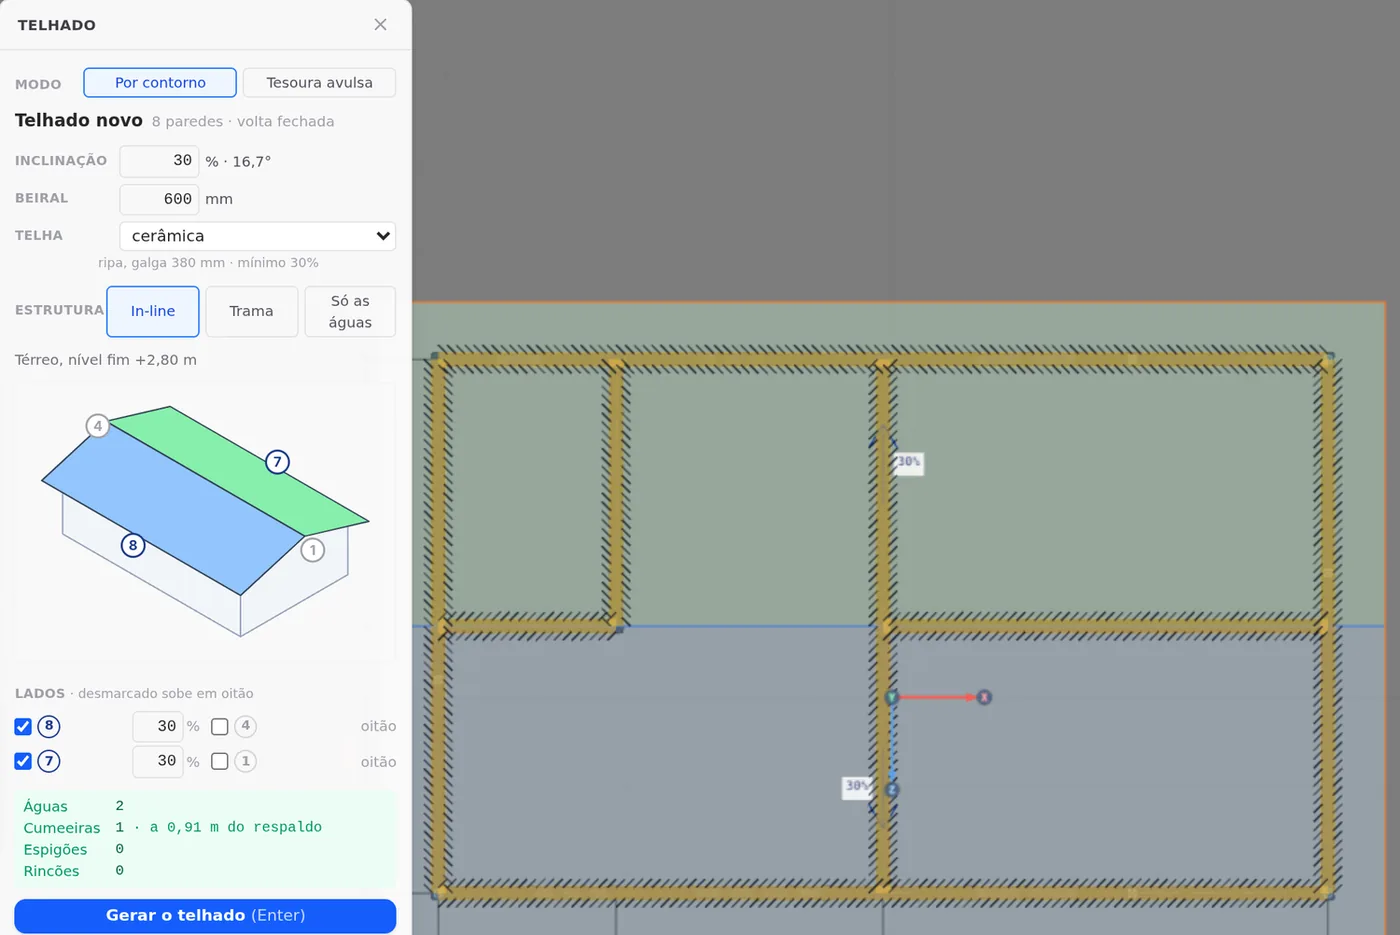The width and height of the screenshot is (1400, 935).
Task: Click the upper 30% slope label in canvas
Action: click(908, 463)
